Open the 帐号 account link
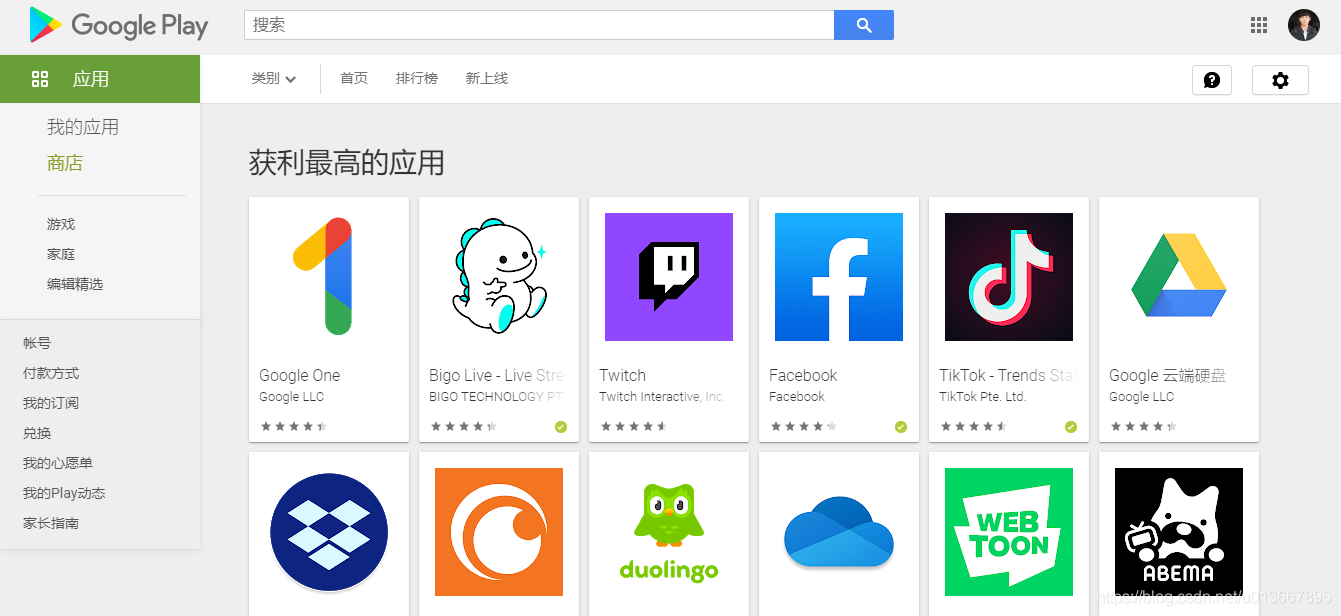Screen dimensions: 1341x616 tap(37, 343)
